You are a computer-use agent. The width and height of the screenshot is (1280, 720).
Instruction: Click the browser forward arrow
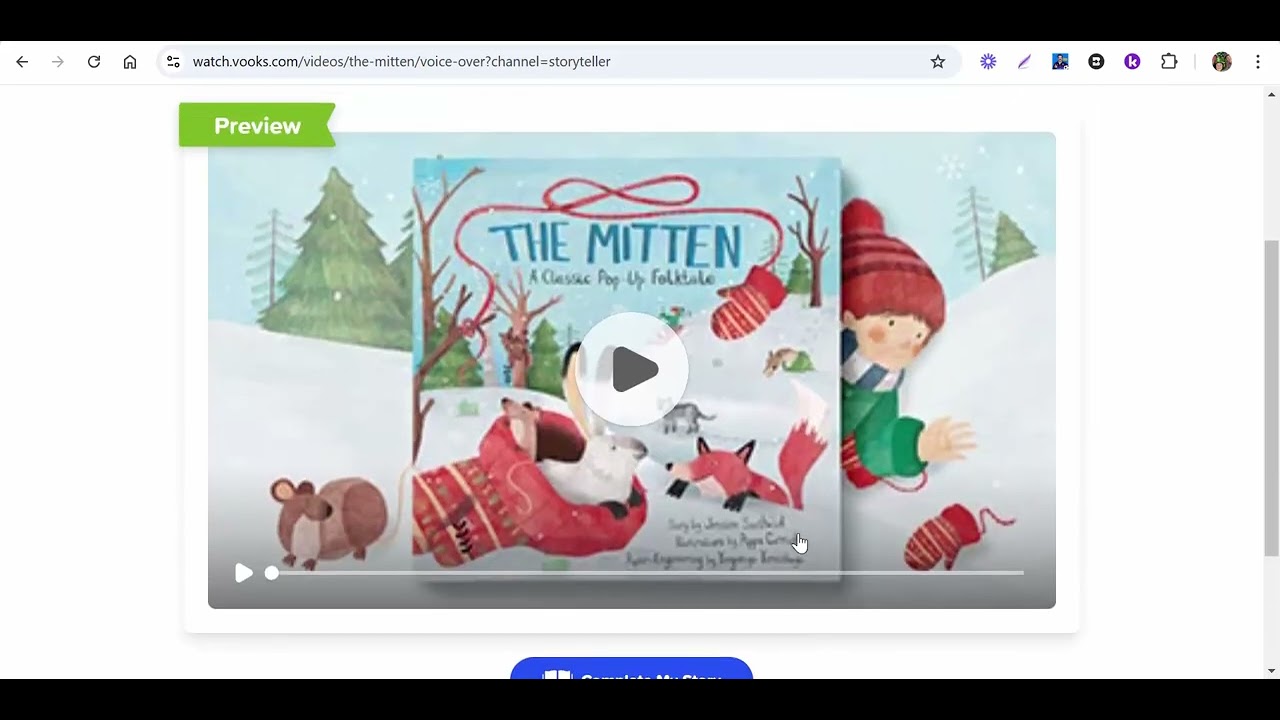(58, 62)
